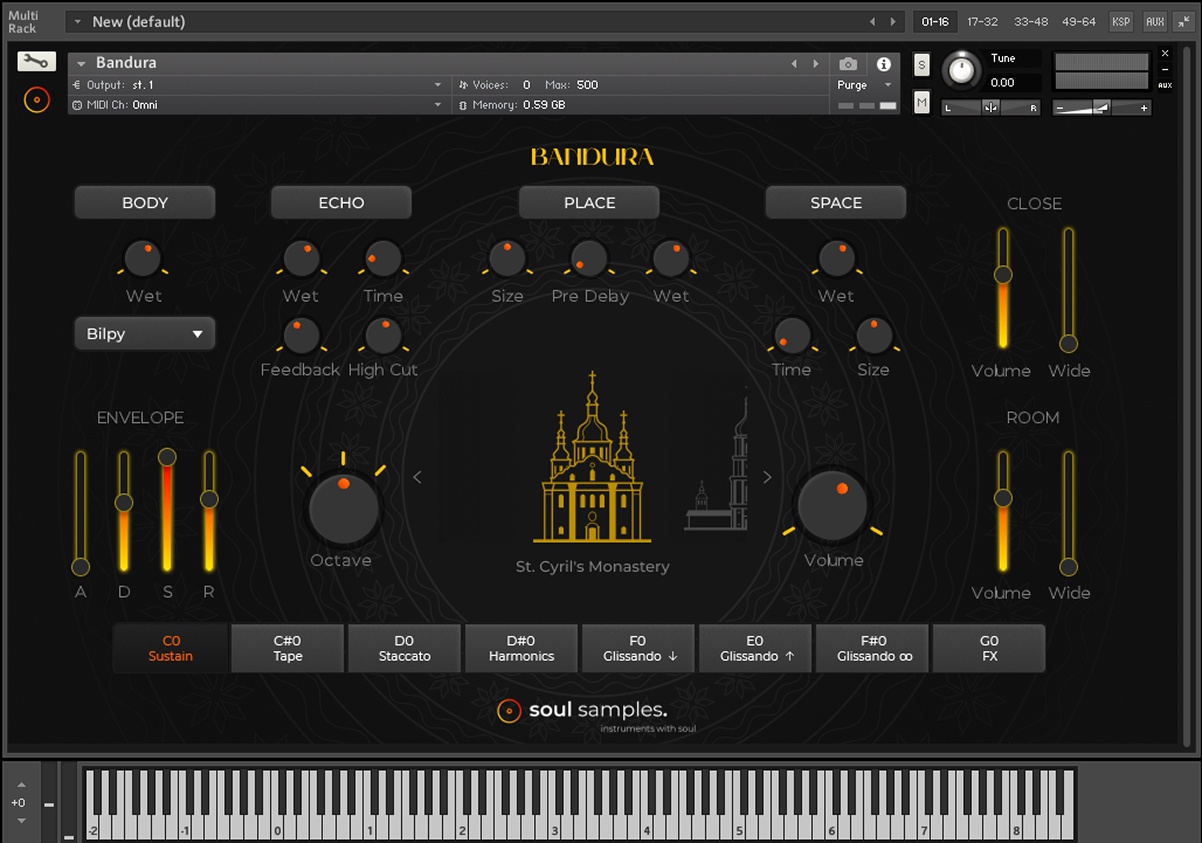Click the large Octave knob

coord(343,508)
